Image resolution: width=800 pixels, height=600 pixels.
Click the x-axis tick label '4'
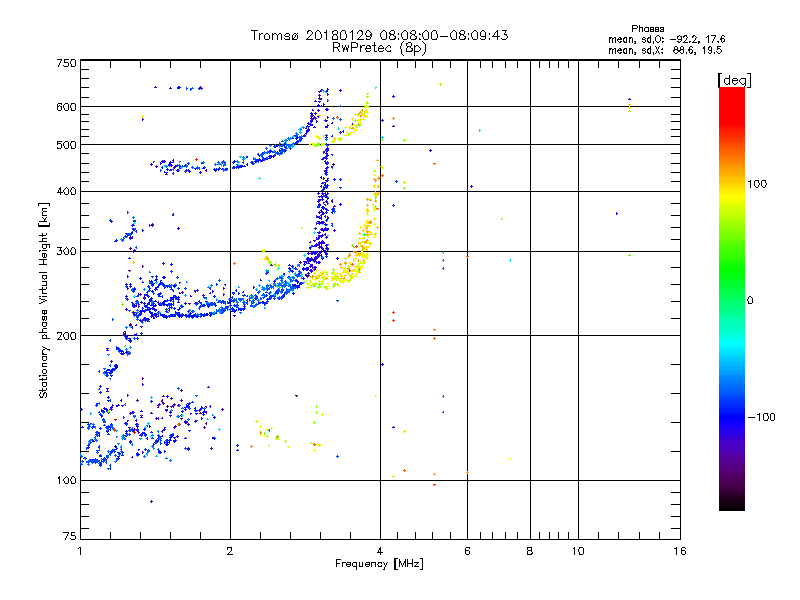380,551
